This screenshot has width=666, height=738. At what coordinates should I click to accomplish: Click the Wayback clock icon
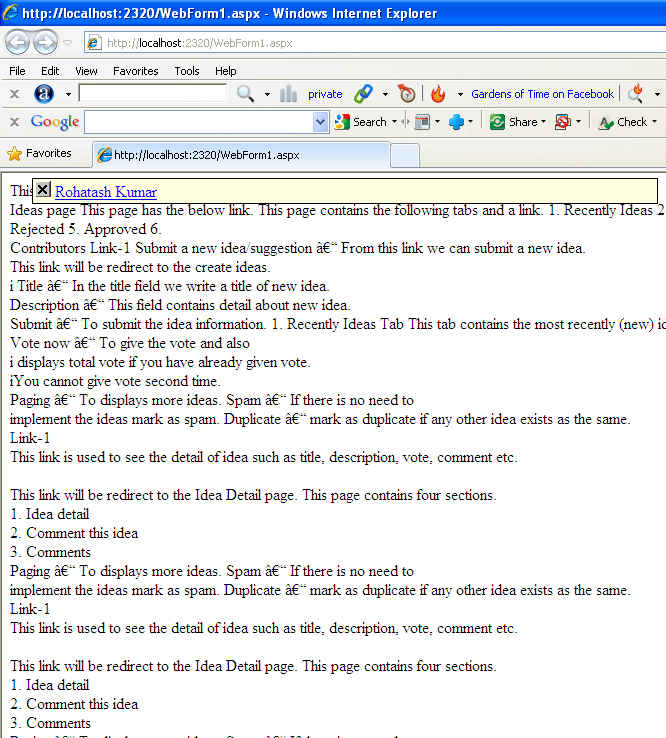click(407, 94)
